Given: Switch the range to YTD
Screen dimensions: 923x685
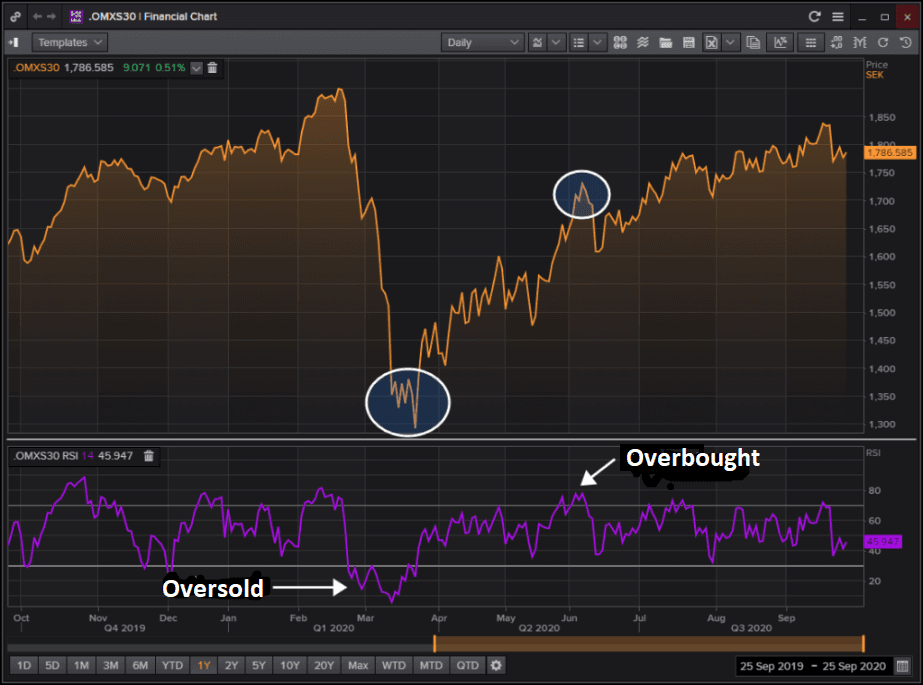Looking at the screenshot, I should (x=172, y=666).
